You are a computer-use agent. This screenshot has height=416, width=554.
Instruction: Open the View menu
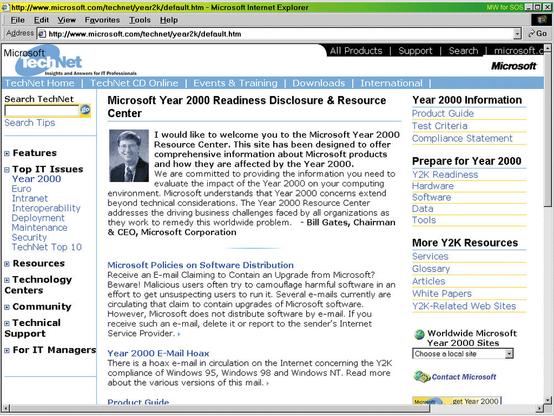tap(67, 20)
